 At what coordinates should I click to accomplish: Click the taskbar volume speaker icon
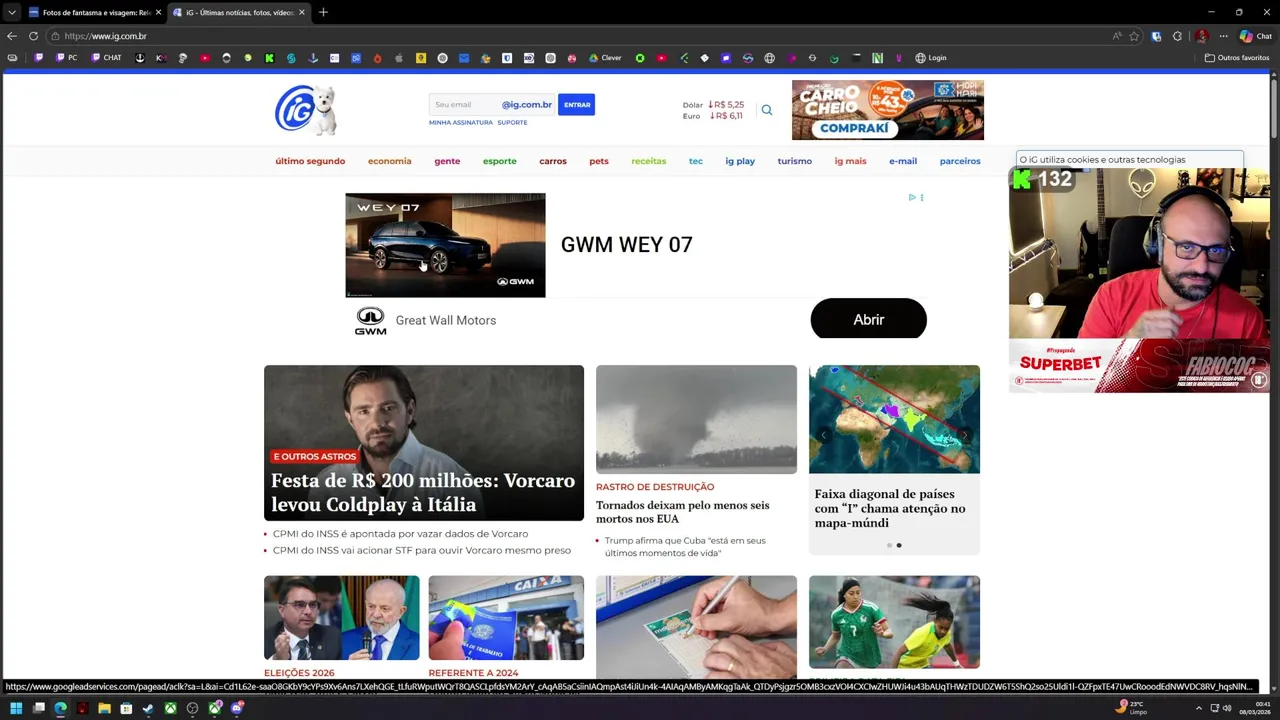[1227, 708]
